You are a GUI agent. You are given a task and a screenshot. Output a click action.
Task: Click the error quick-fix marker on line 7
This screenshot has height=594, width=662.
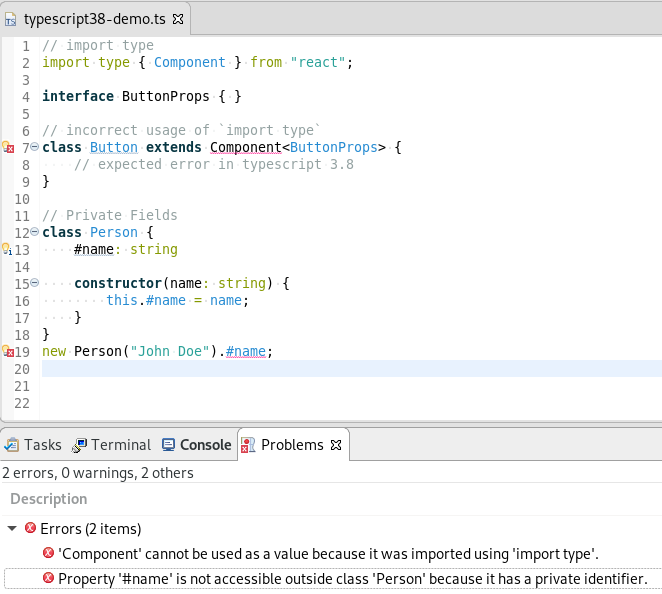[x=8, y=147]
